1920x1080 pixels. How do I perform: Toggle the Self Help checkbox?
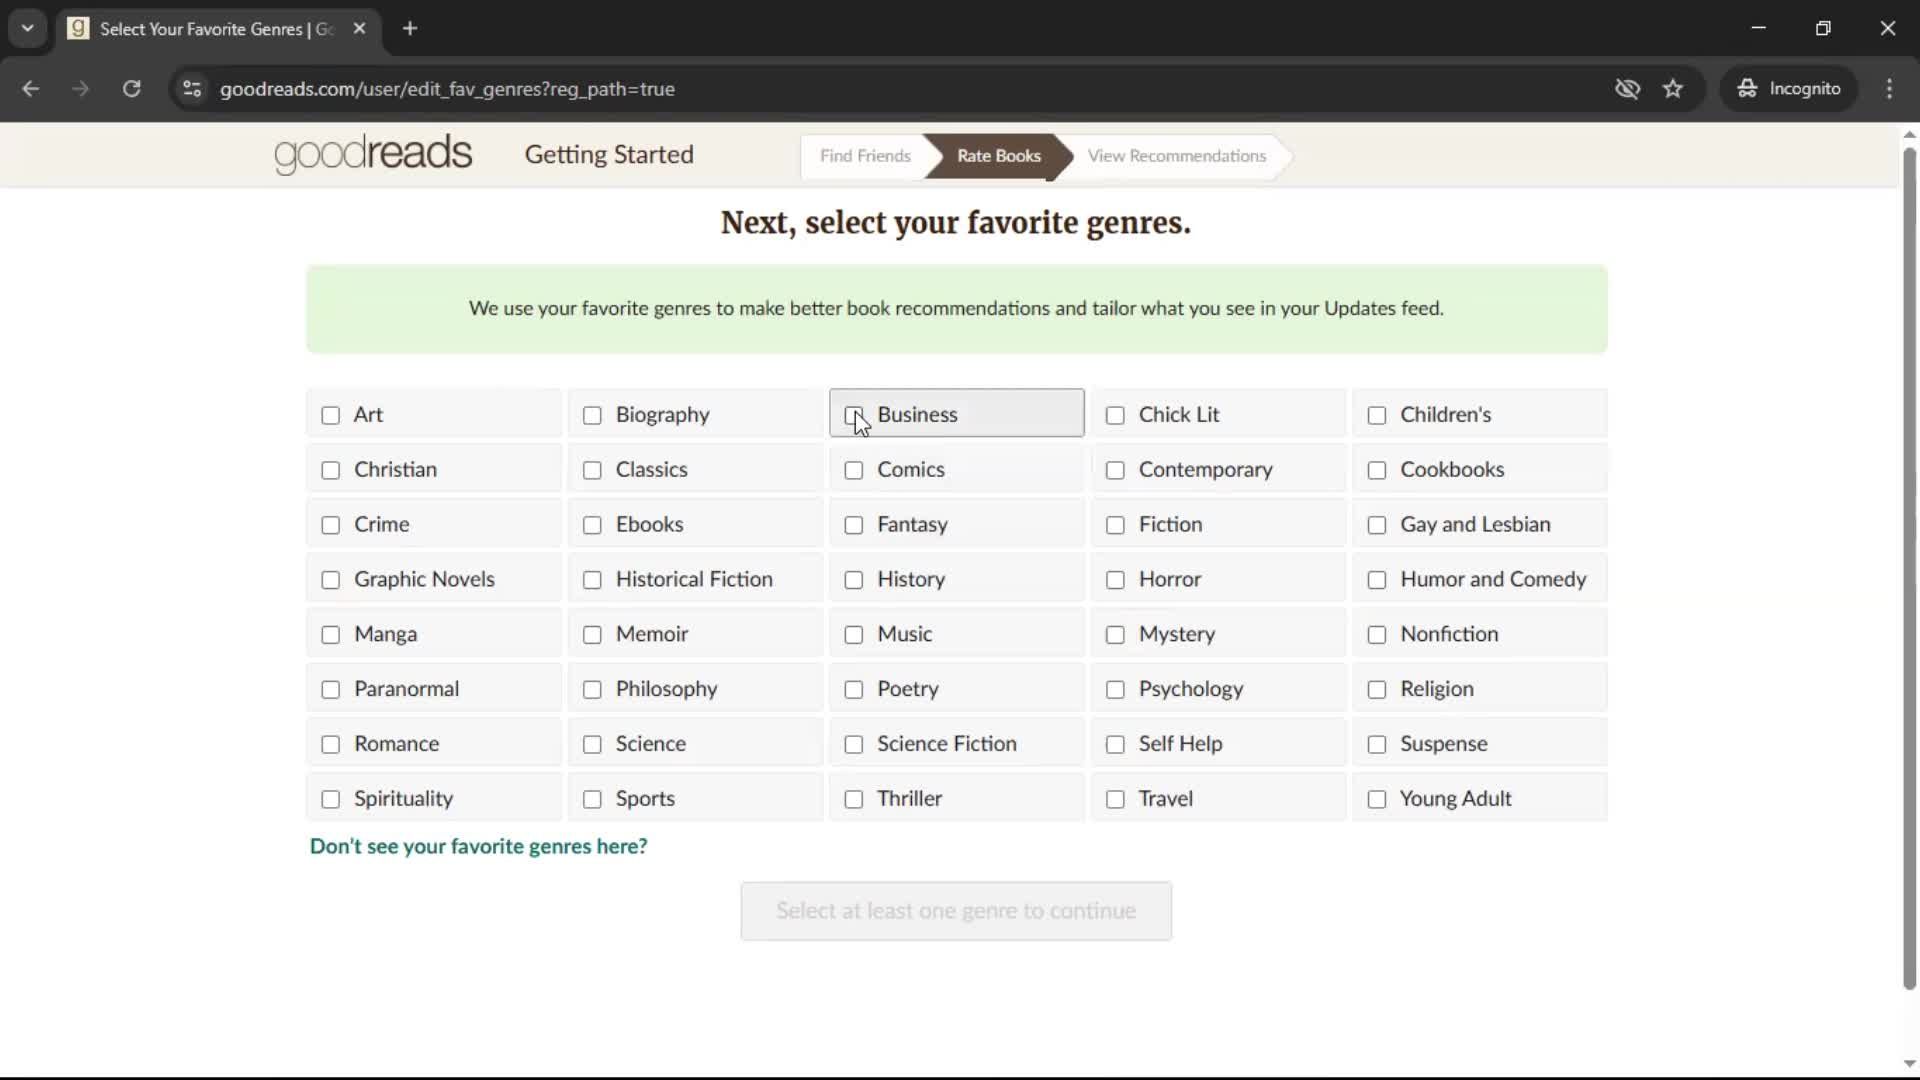pos(1115,745)
